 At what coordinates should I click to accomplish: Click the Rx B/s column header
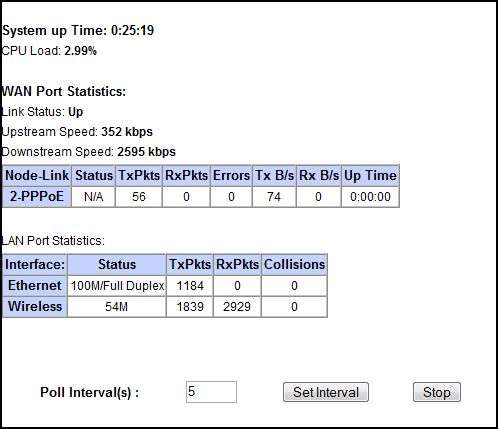point(319,175)
